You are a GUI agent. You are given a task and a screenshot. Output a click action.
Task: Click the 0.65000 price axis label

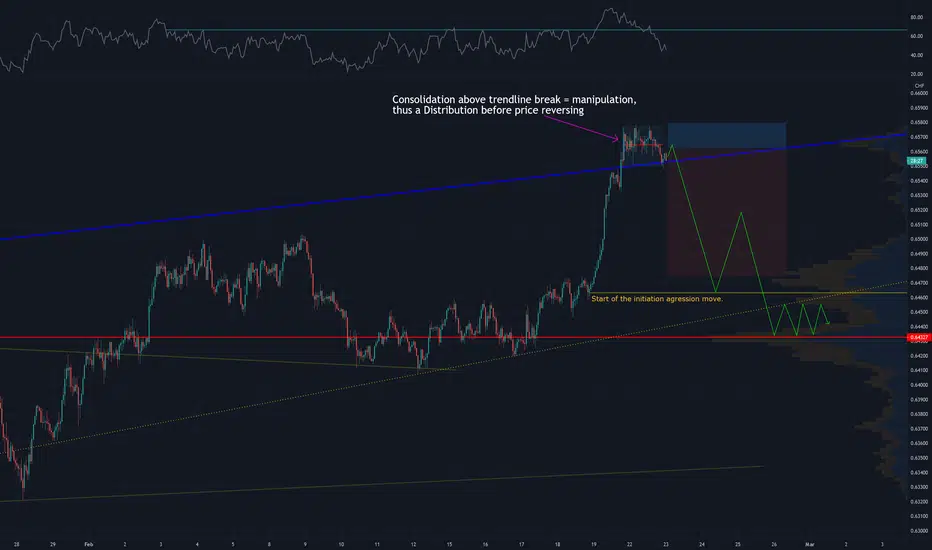coord(919,239)
